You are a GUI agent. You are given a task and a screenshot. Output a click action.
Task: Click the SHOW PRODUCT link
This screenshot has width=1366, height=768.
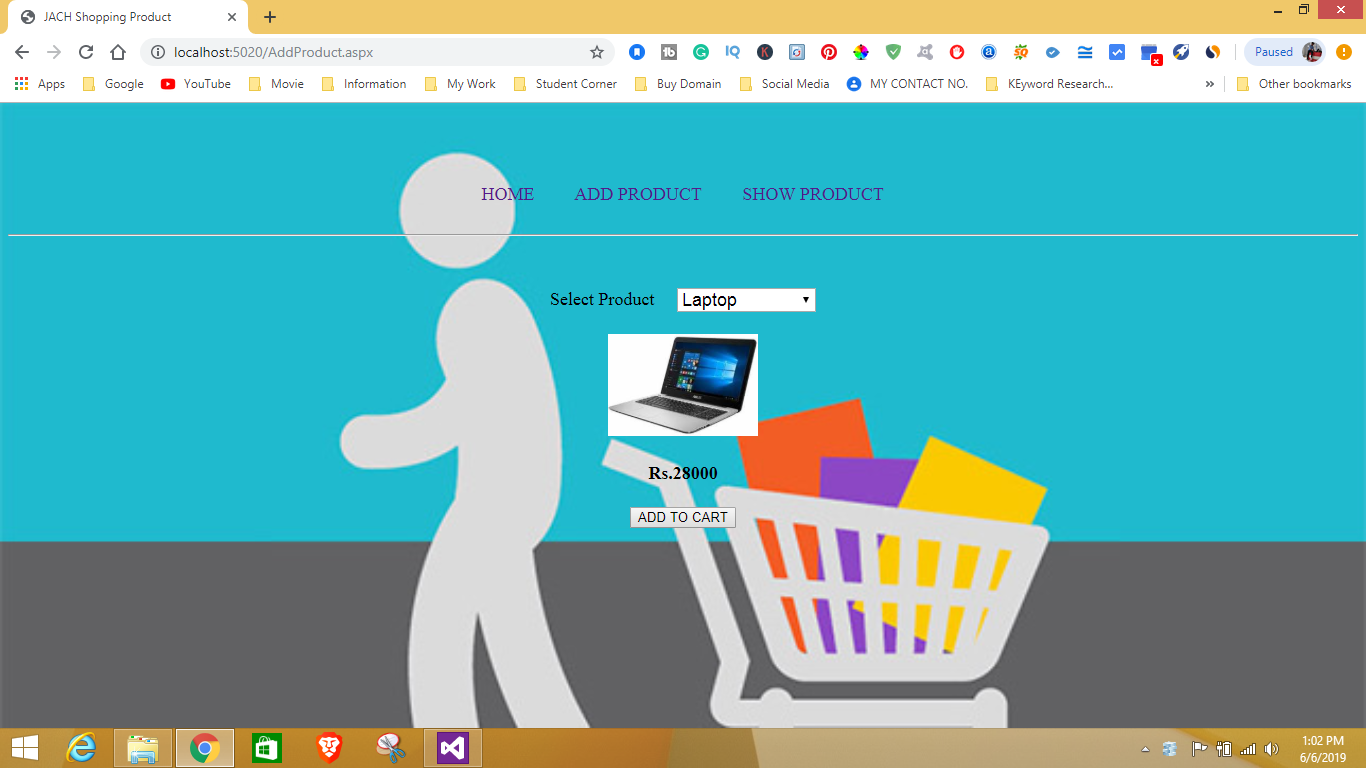[812, 194]
